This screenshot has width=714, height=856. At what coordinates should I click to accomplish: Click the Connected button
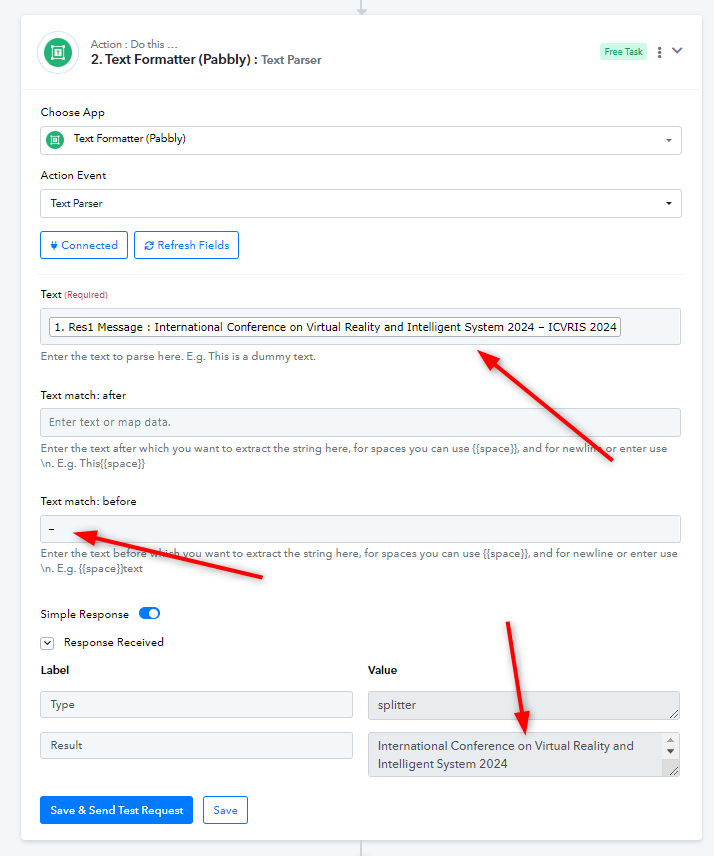point(84,245)
